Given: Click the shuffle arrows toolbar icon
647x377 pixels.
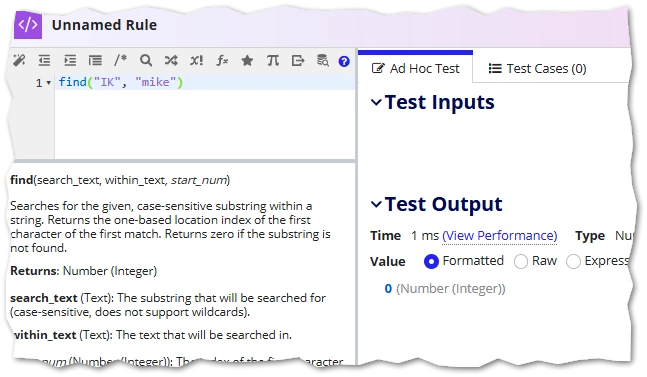Looking at the screenshot, I should coord(171,61).
